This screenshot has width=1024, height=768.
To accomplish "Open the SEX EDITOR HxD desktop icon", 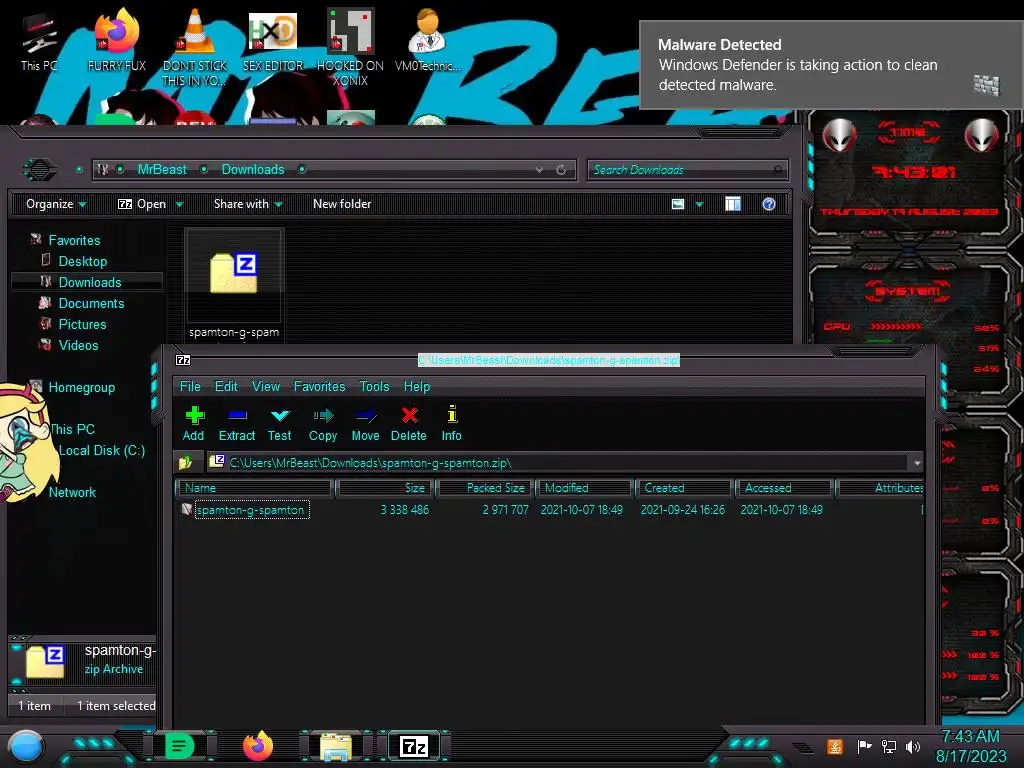I will coord(273,40).
